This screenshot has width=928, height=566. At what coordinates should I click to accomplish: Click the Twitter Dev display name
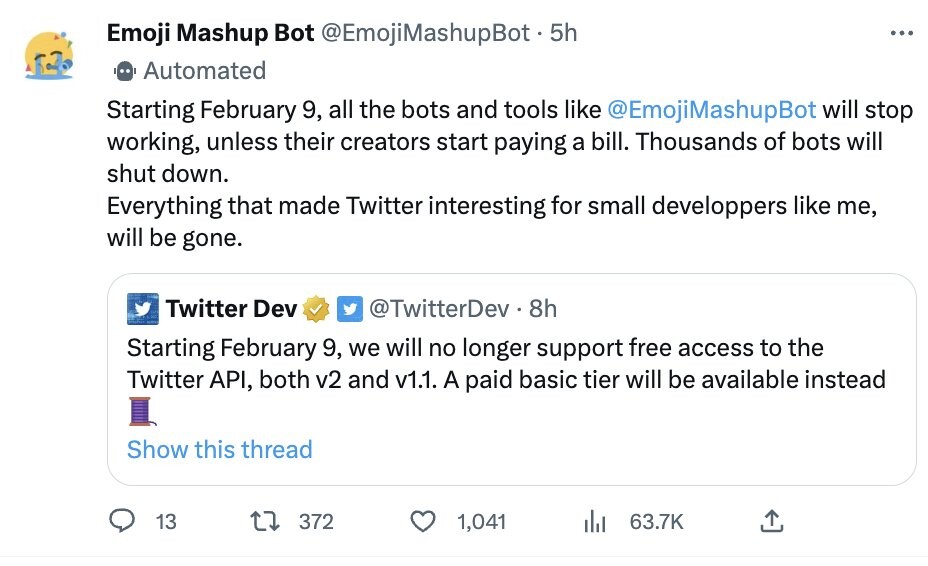(232, 309)
